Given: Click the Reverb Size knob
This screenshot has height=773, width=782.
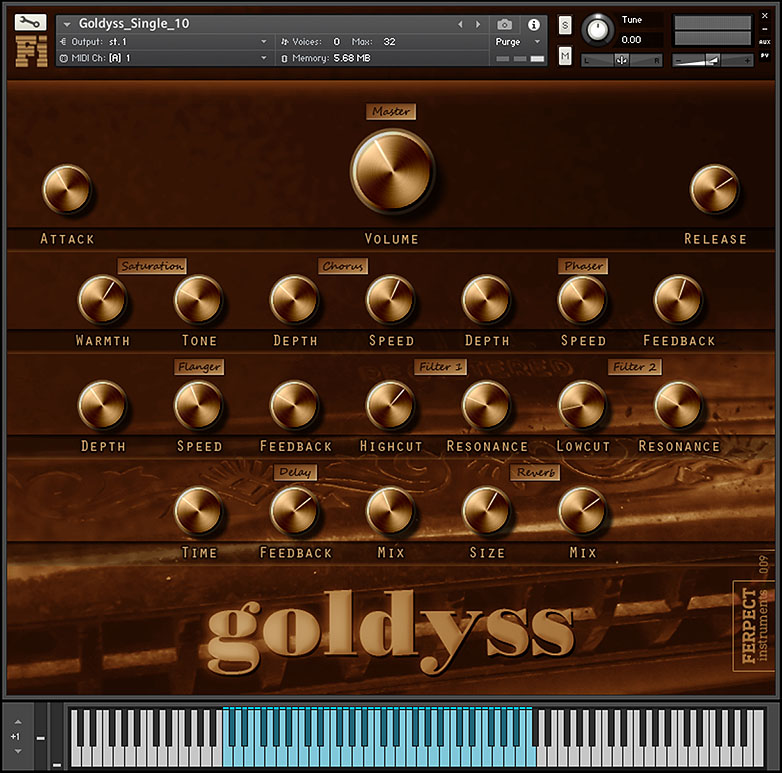Looking at the screenshot, I should [x=486, y=511].
